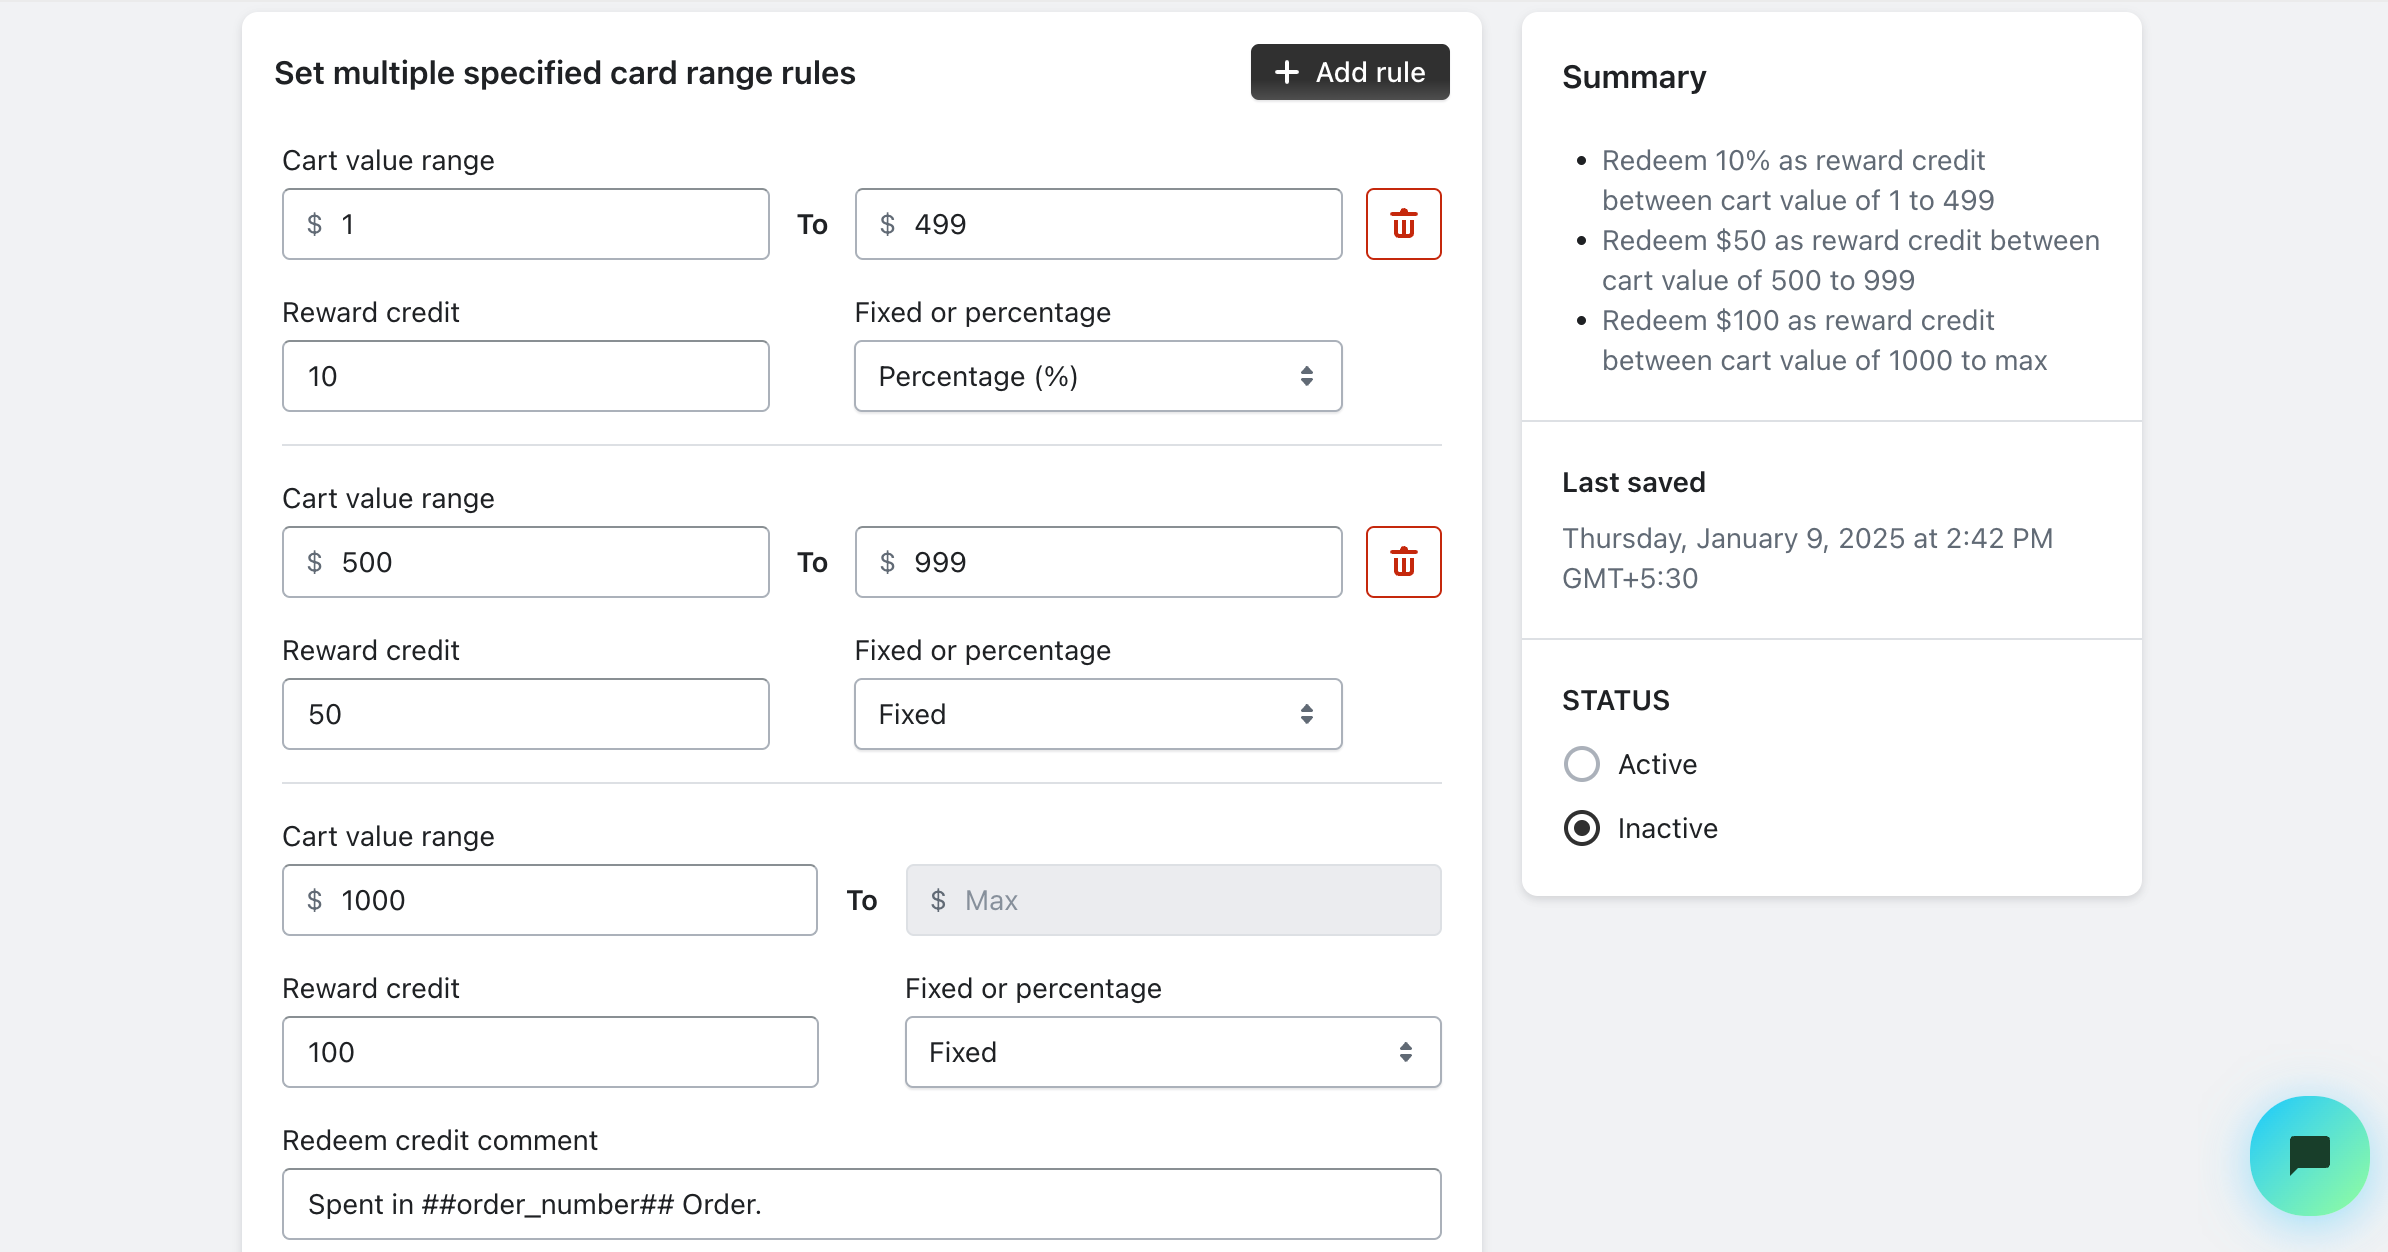
Task: Select the Active status radio button
Action: (1581, 764)
